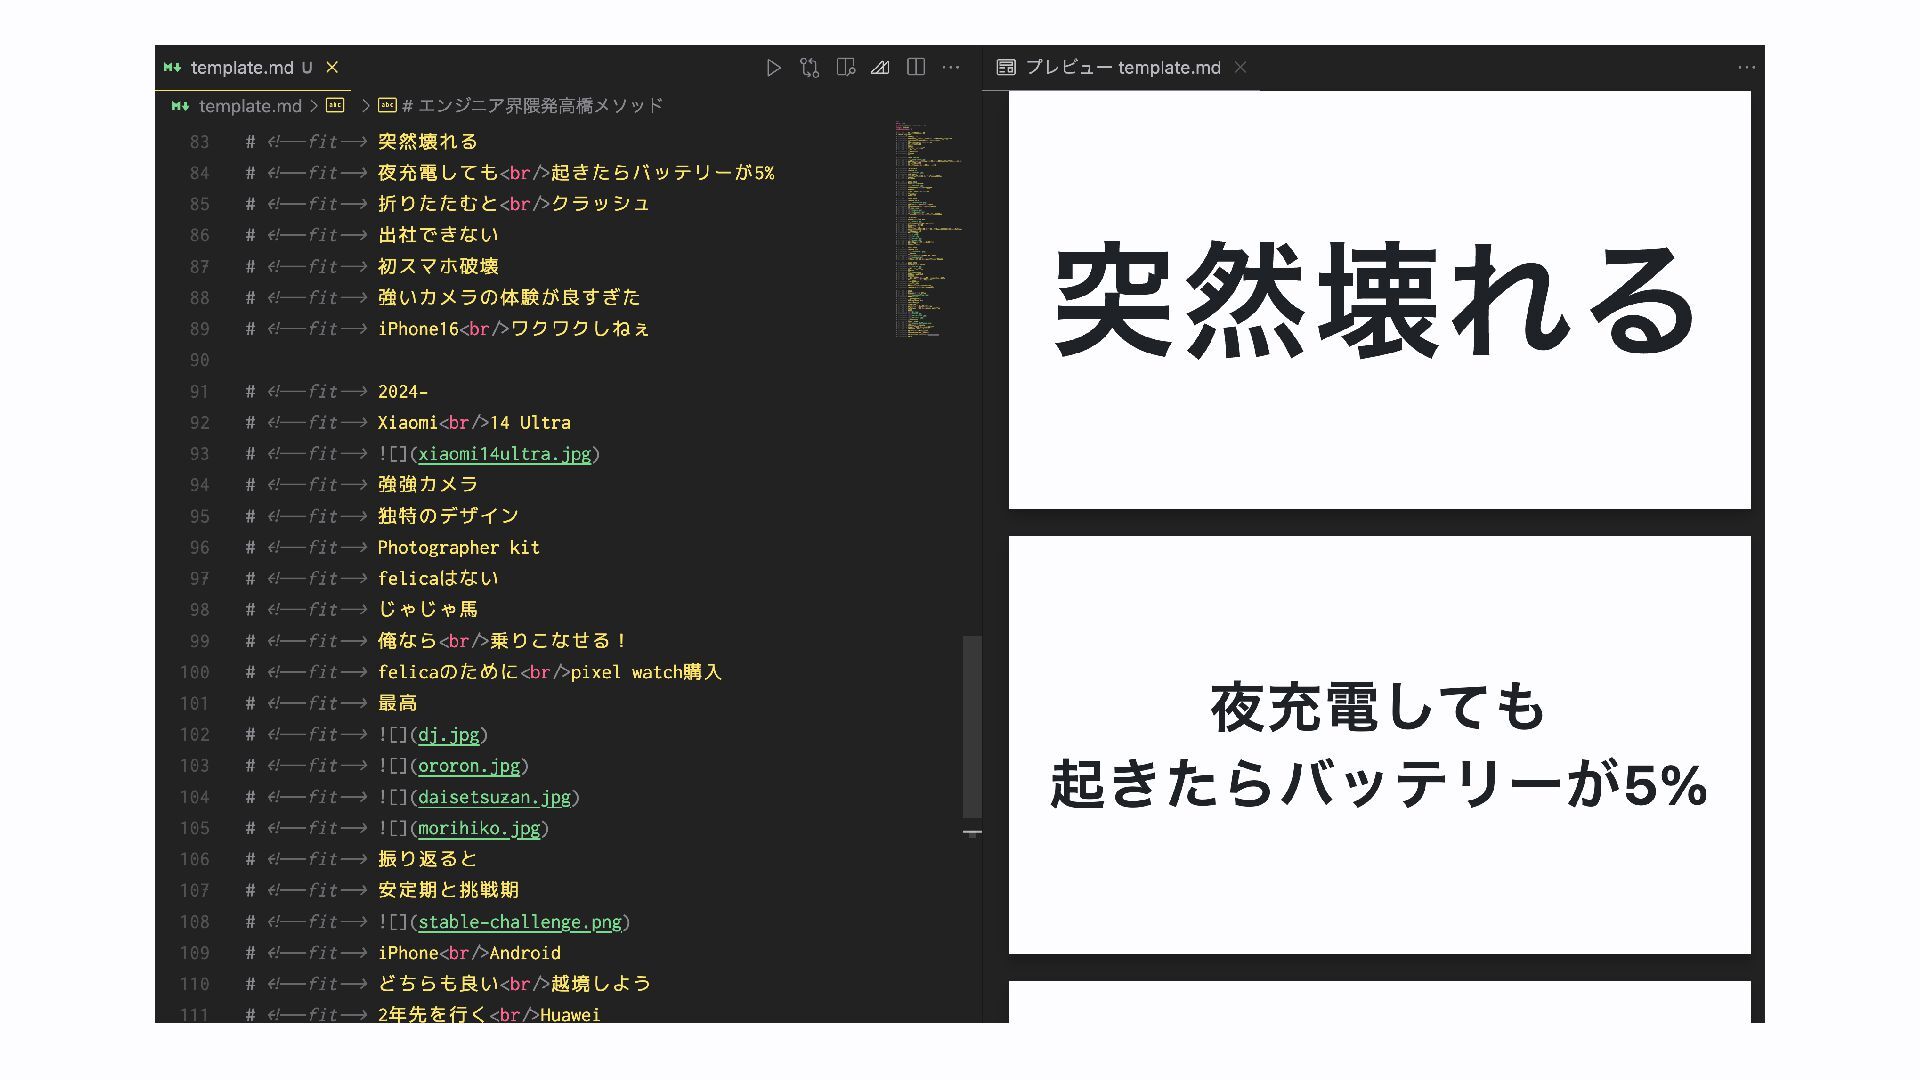The height and width of the screenshot is (1080, 1920).
Task: Open the dj.jpg image link
Action: 449,735
